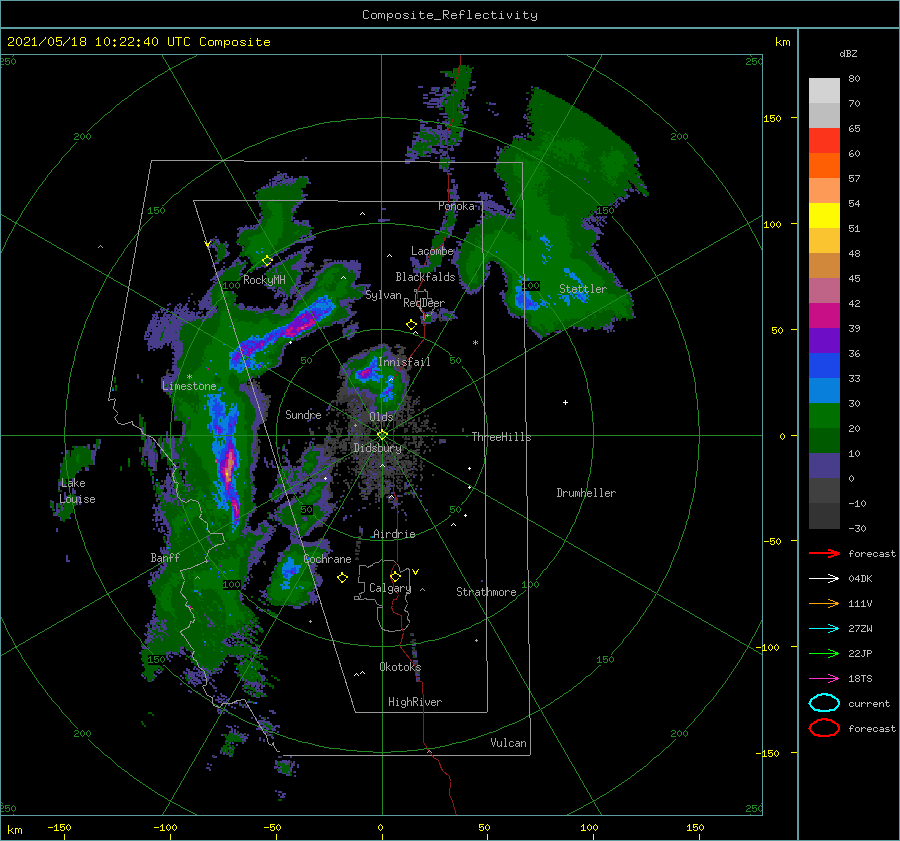Click the km unit label at bottom left
Image resolution: width=900 pixels, height=841 pixels.
tap(14, 830)
